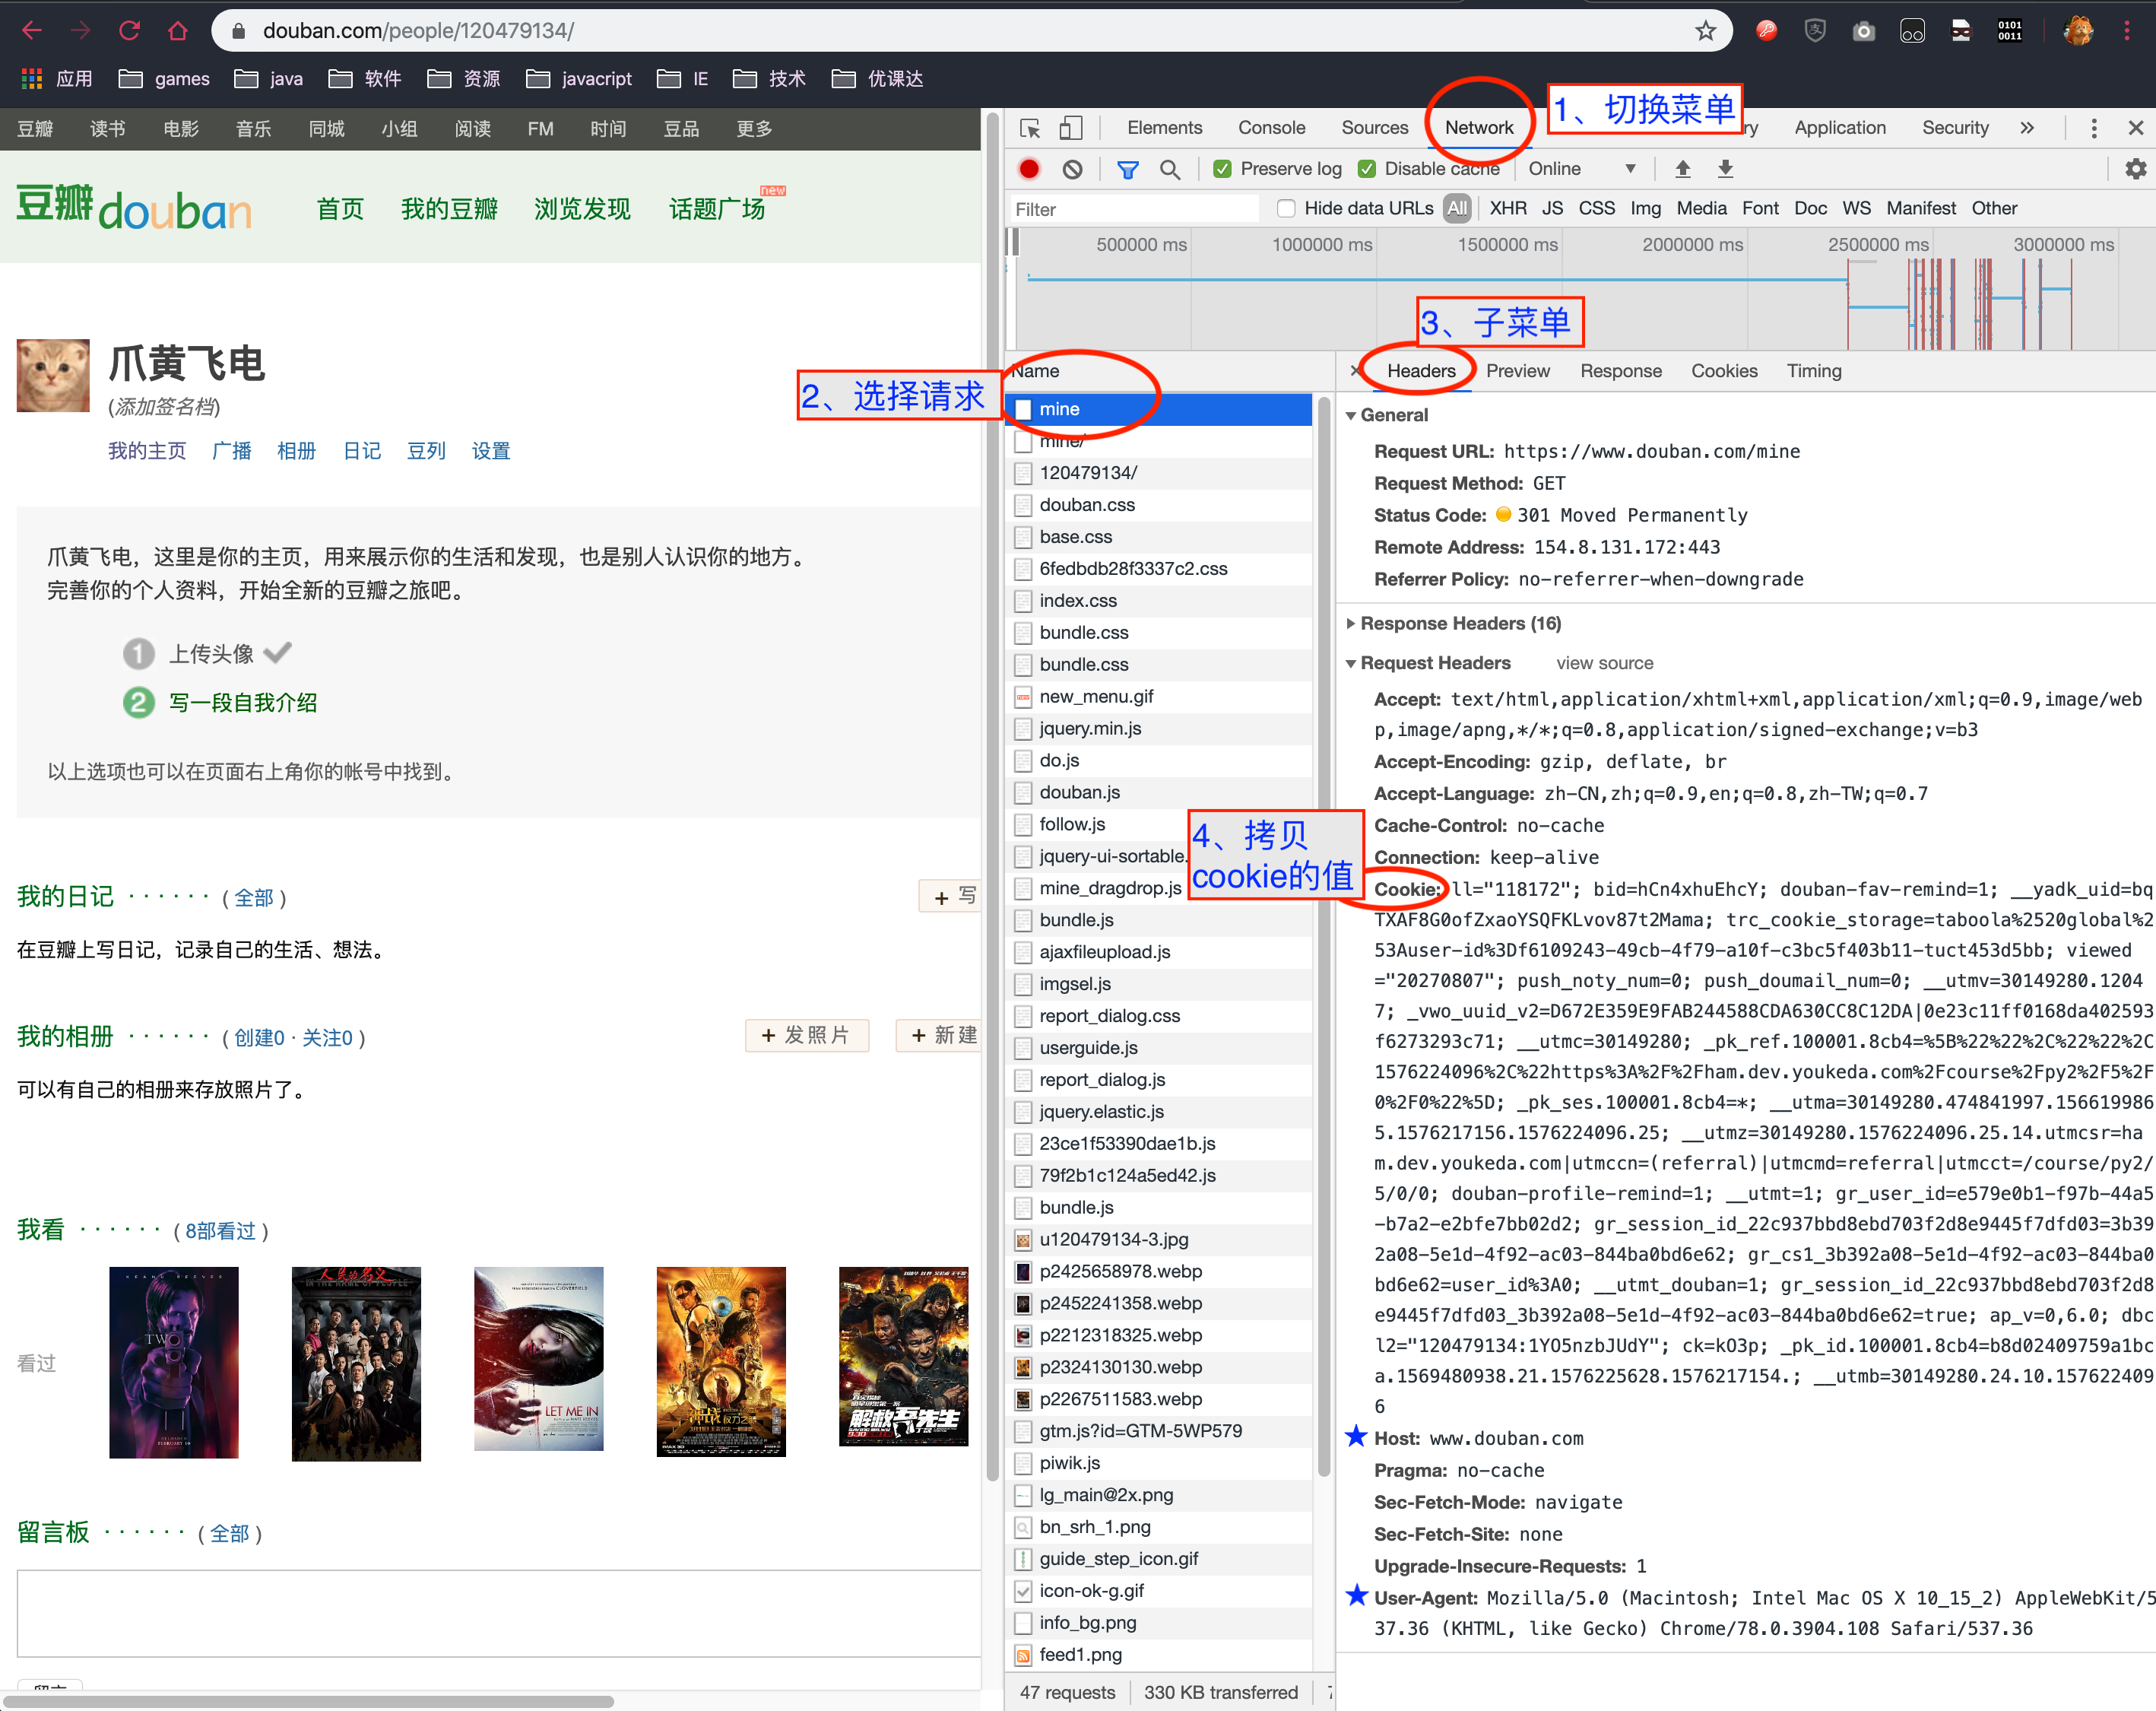This screenshot has width=2156, height=1711.
Task: Open the Cookies sub-tab
Action: pyautogui.click(x=1724, y=371)
